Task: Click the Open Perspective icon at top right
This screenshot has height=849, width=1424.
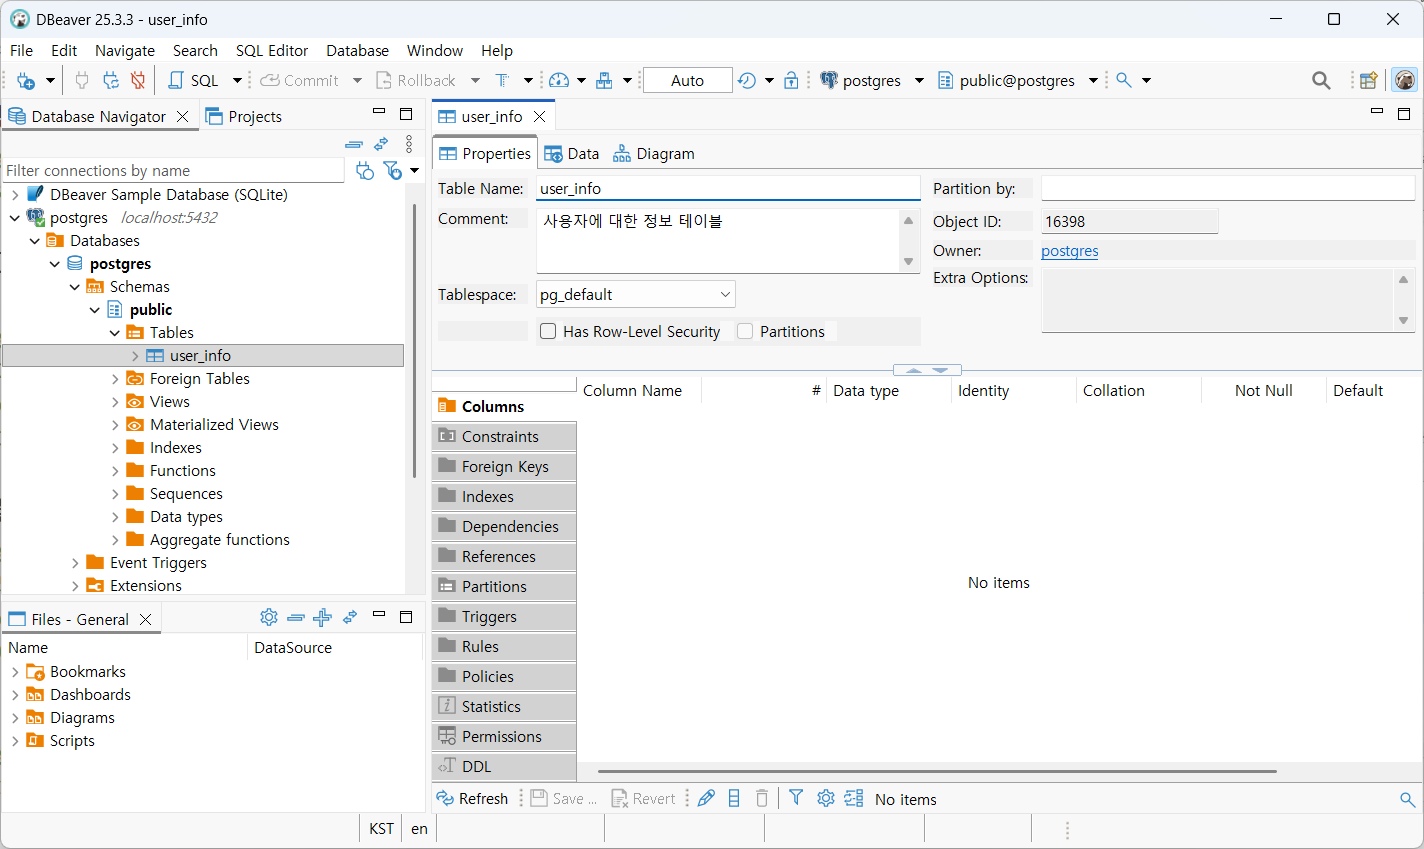Action: click(x=1369, y=80)
